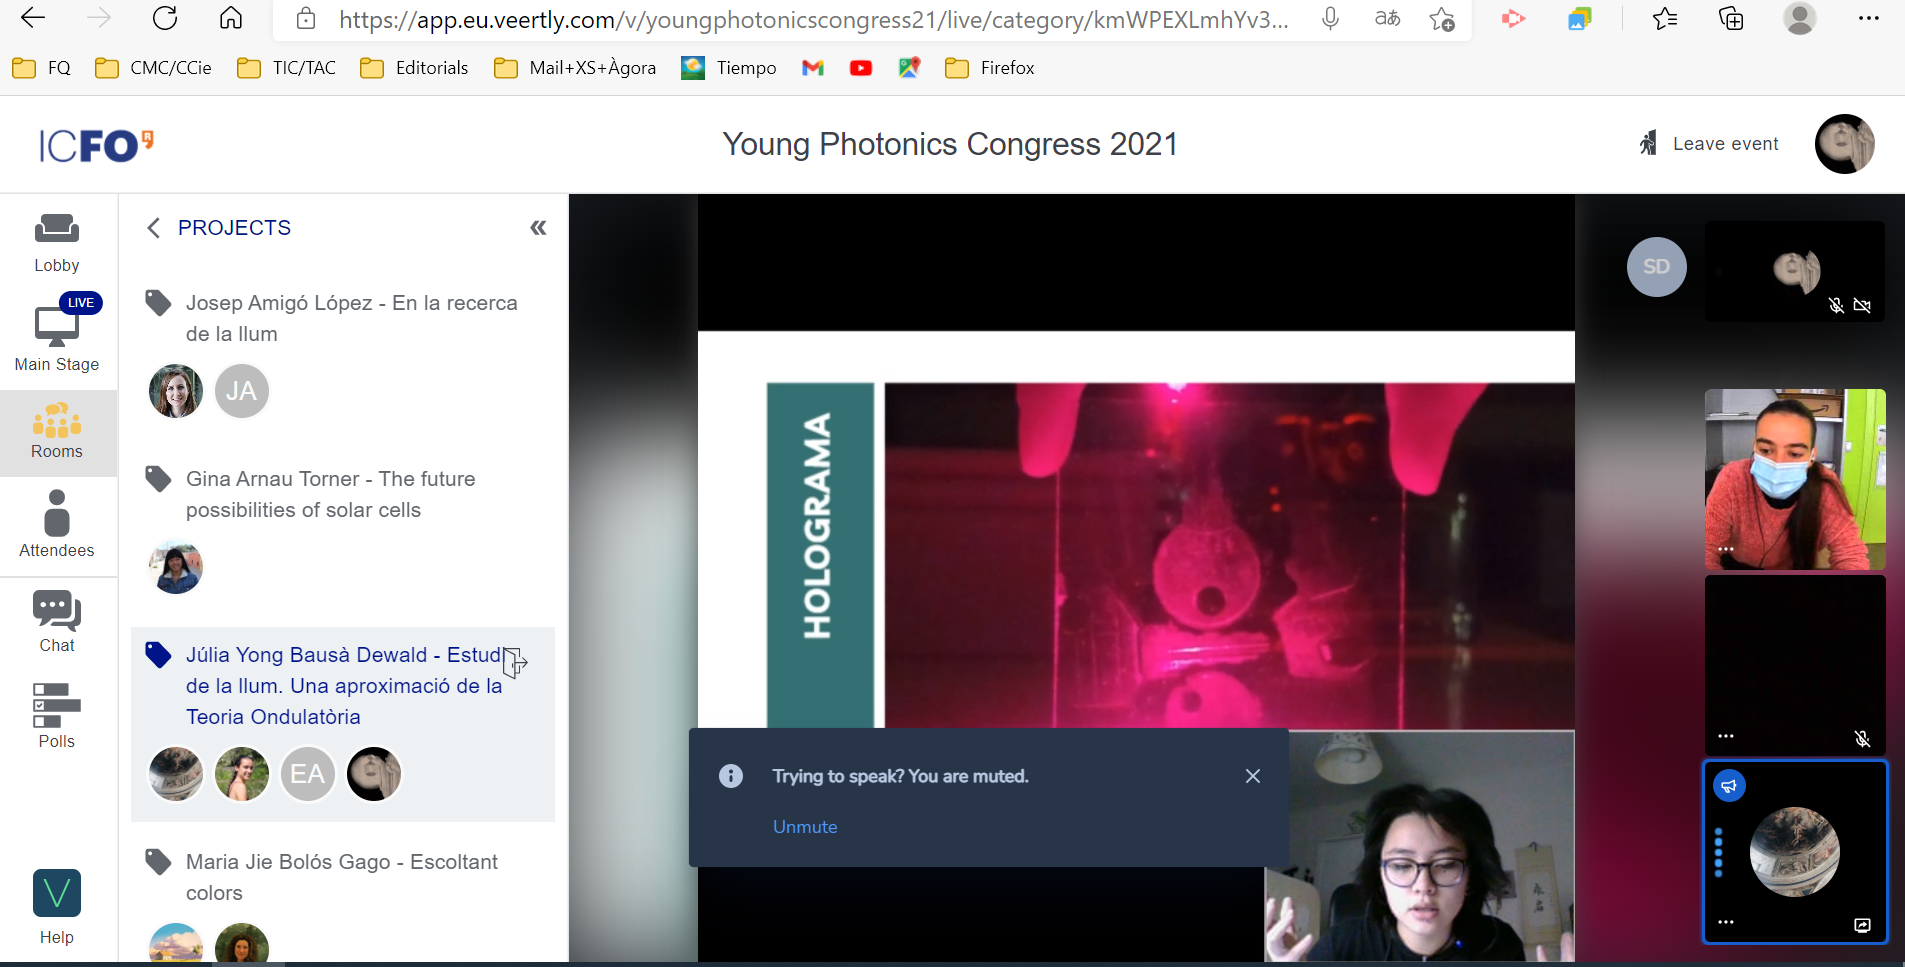Click Unmute in the muted notification
Viewport: 1905px width, 967px height.
coord(805,827)
